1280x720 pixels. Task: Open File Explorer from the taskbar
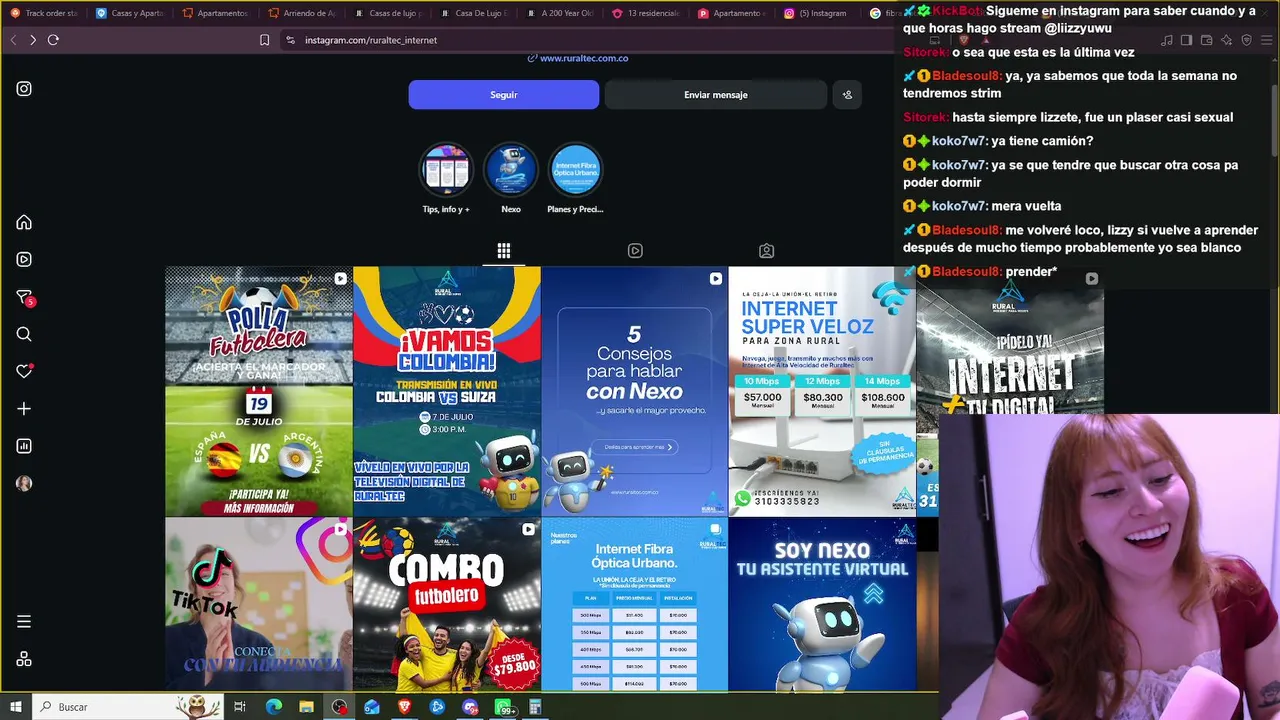tap(306, 707)
